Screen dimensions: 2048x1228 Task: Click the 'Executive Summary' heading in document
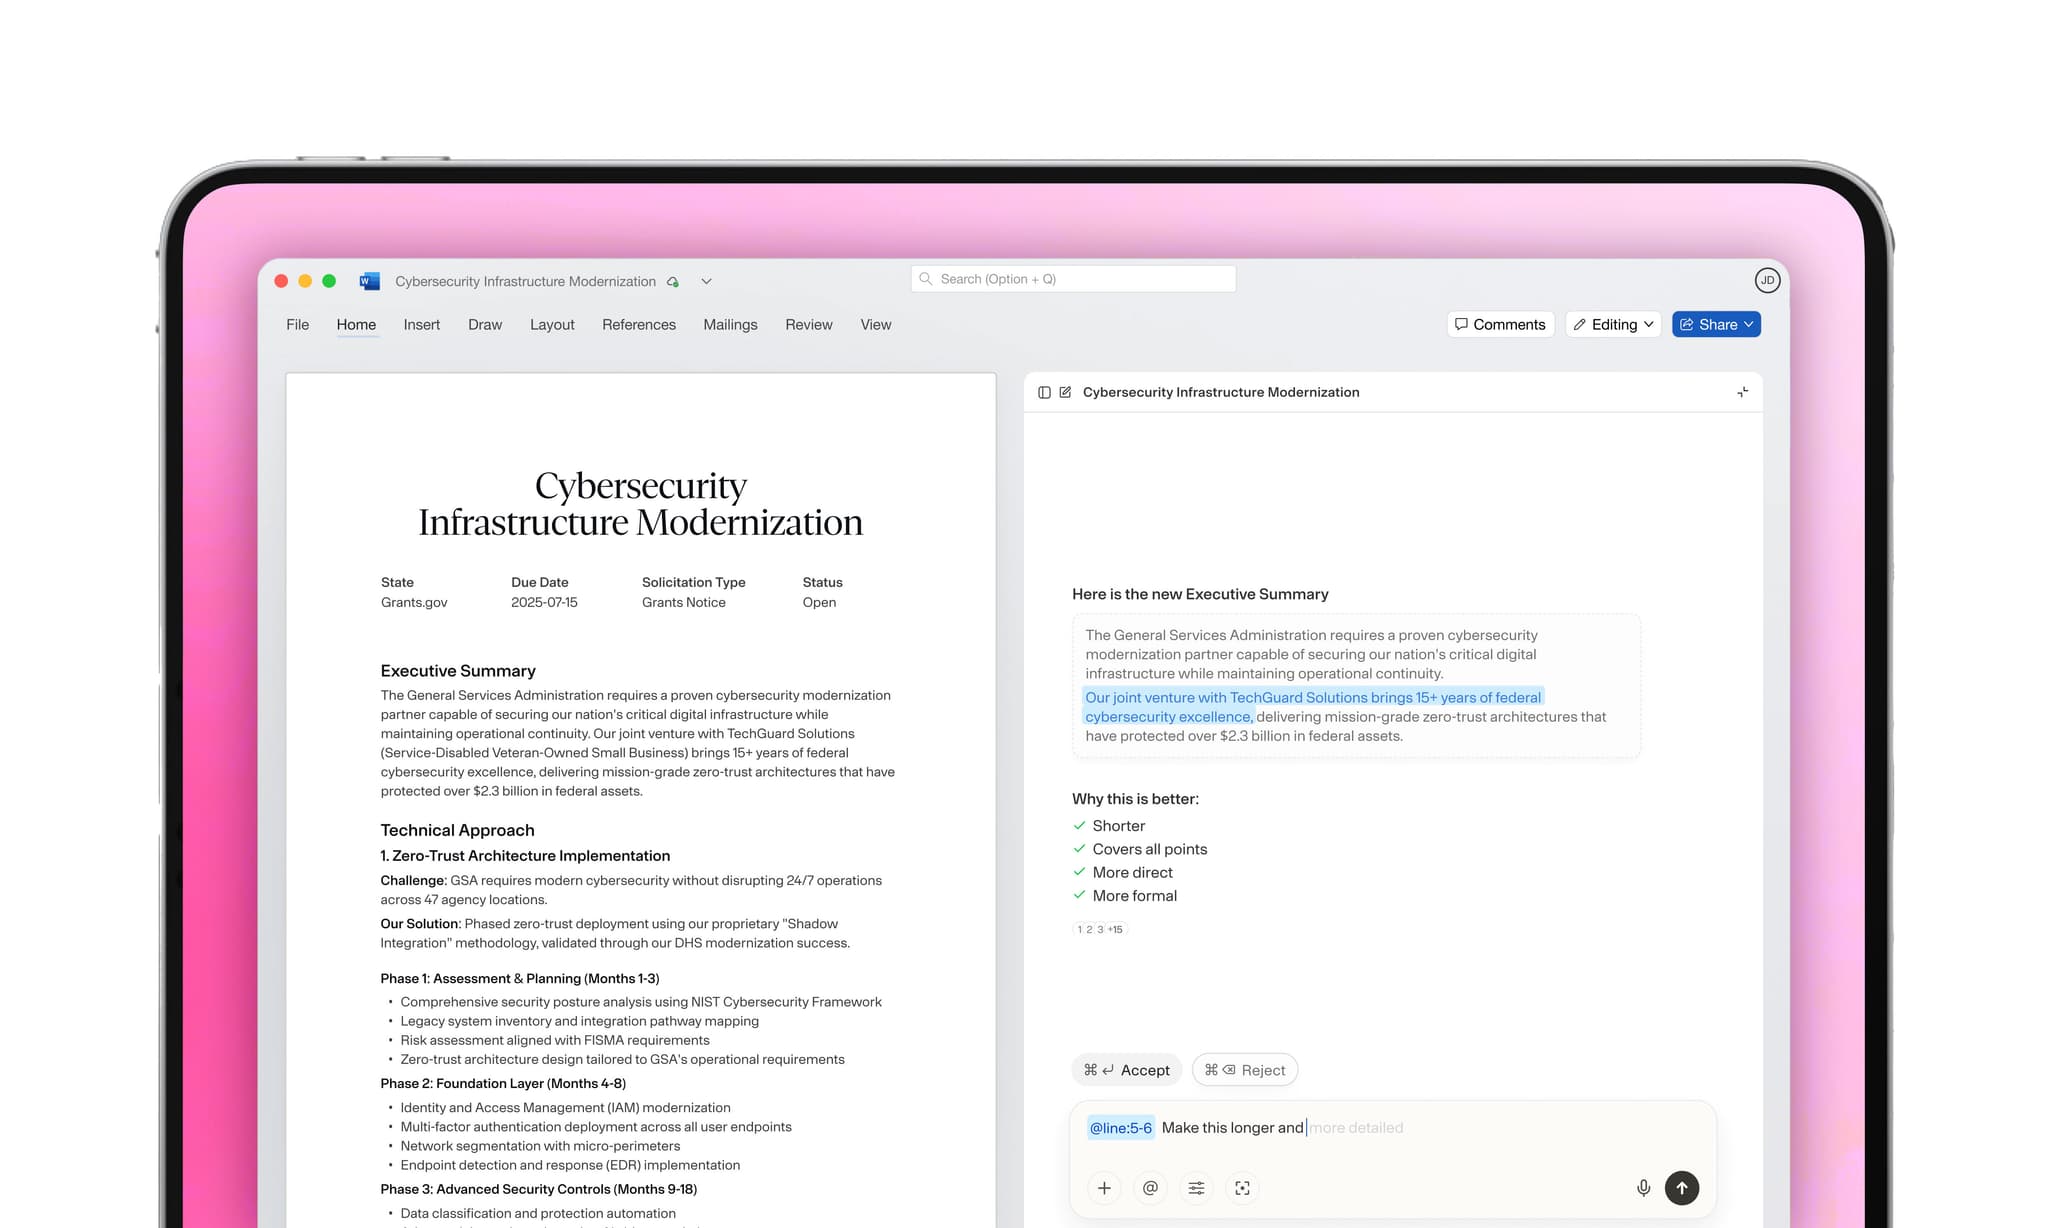point(458,671)
